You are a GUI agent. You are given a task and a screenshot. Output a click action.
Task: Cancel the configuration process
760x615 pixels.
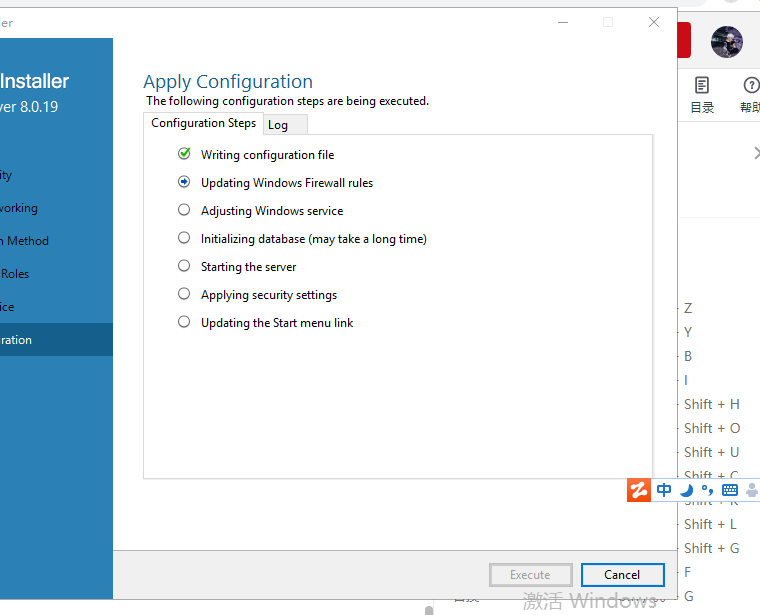coord(622,575)
